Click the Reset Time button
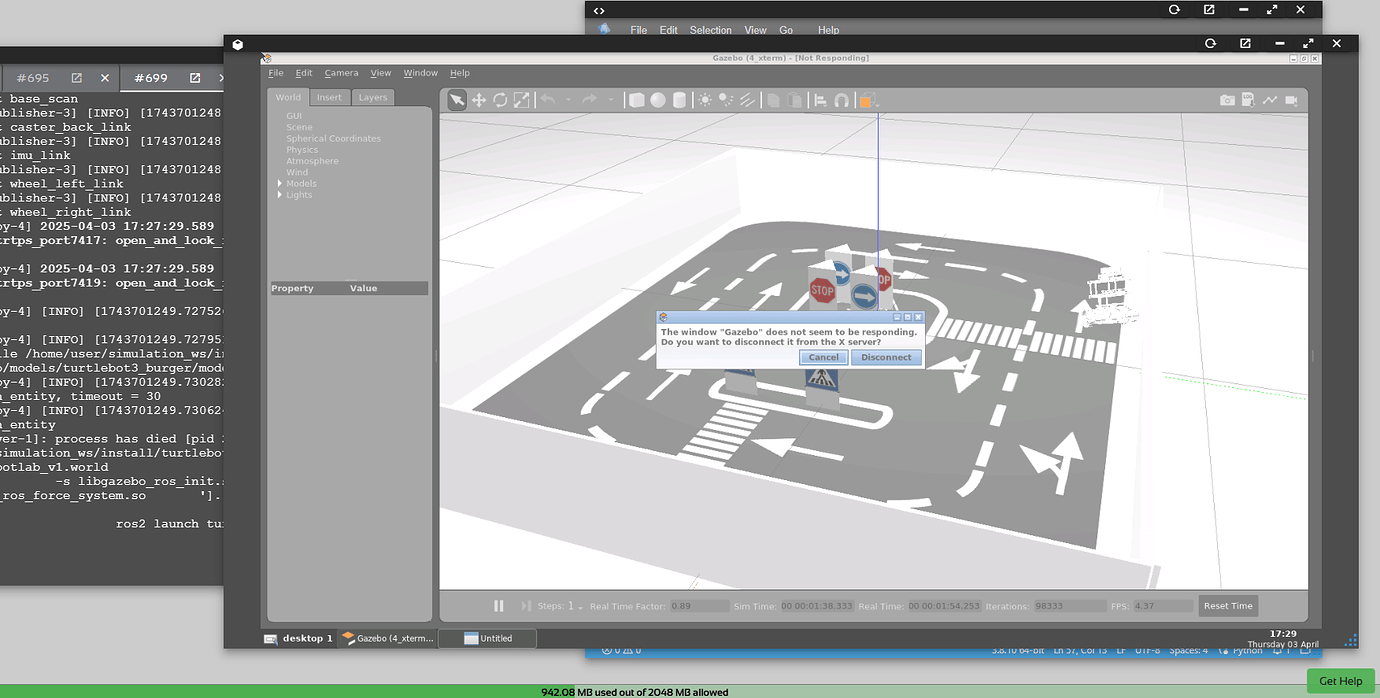1380x698 pixels. (x=1228, y=606)
